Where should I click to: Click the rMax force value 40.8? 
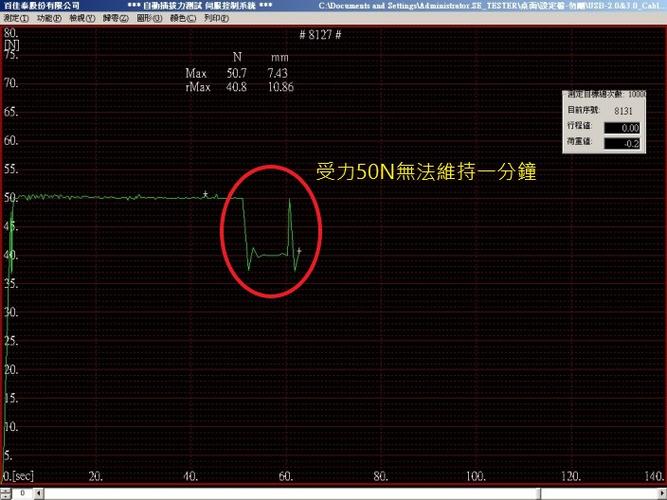237,87
